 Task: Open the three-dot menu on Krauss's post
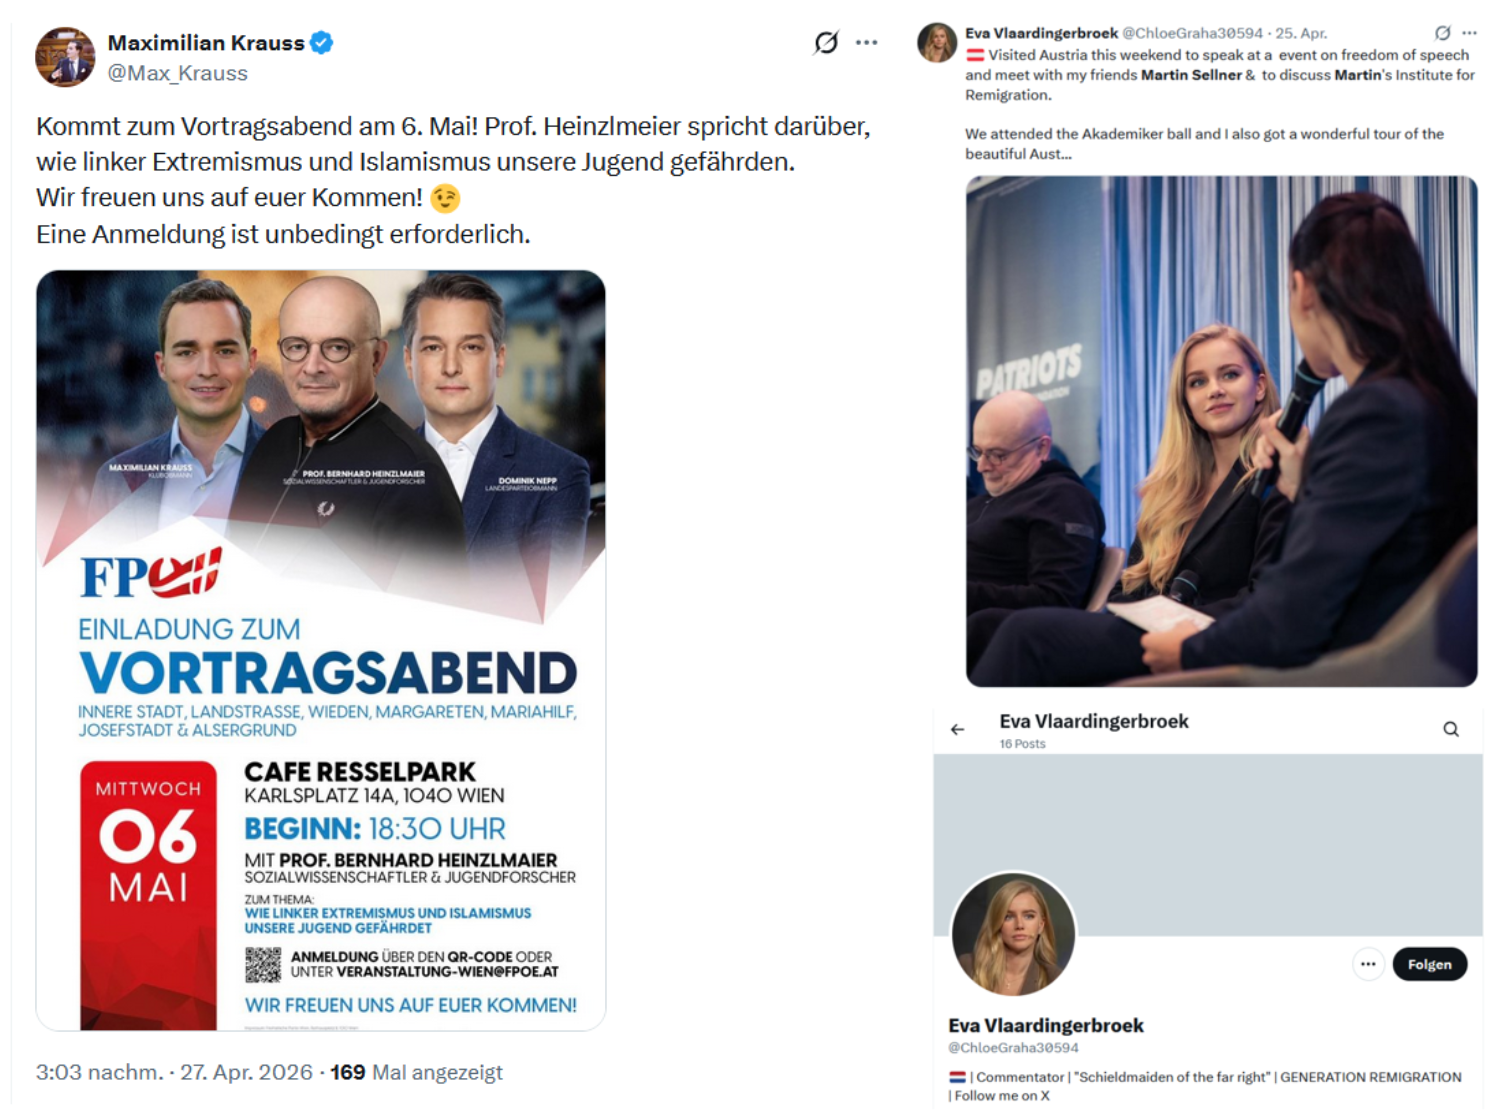coord(867,42)
